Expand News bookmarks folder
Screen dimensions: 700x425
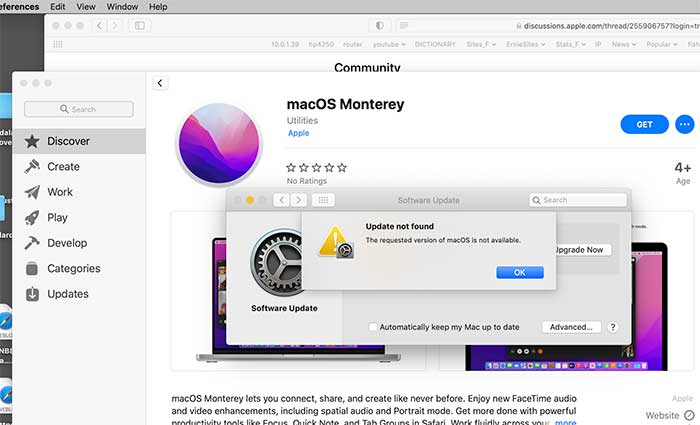pyautogui.click(x=624, y=44)
